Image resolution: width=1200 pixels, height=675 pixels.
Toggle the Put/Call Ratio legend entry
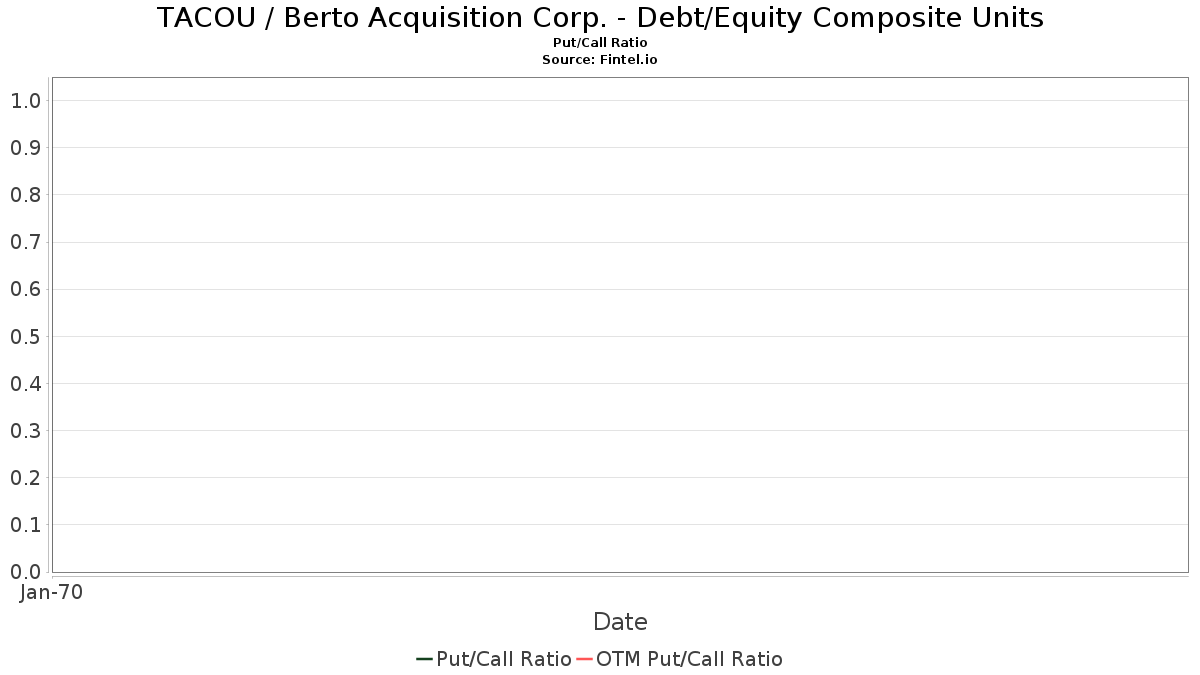[504, 659]
